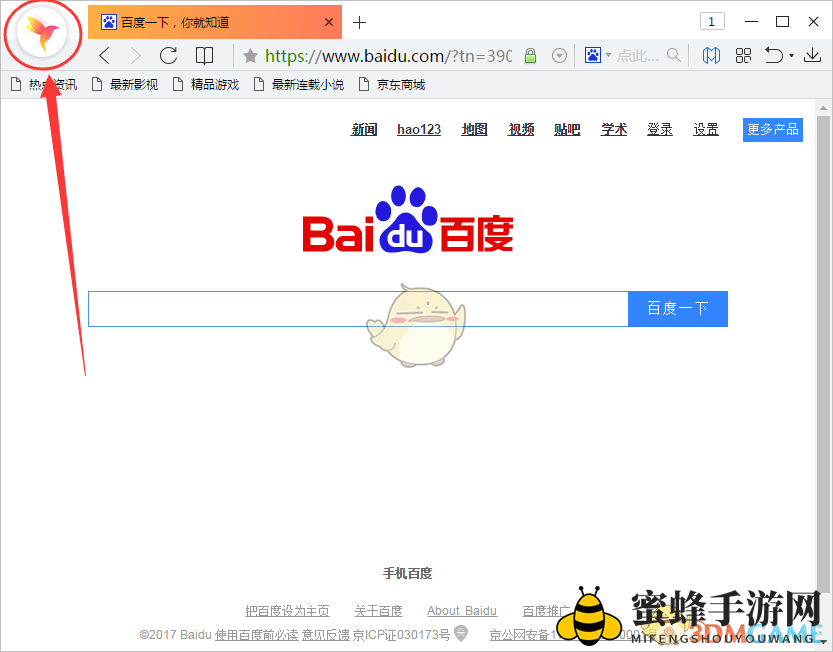
Task: Click the 手机百度 label
Action: pyautogui.click(x=407, y=573)
